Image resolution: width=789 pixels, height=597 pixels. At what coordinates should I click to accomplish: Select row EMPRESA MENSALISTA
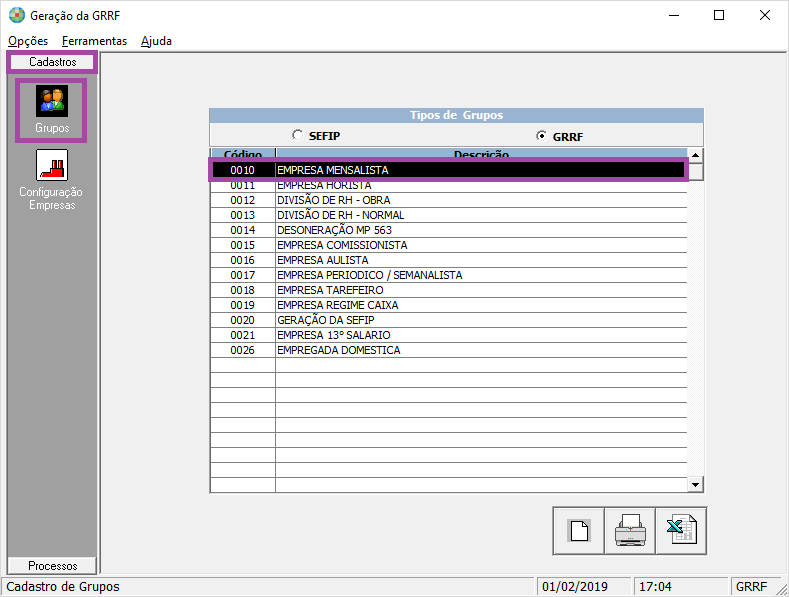[449, 170]
